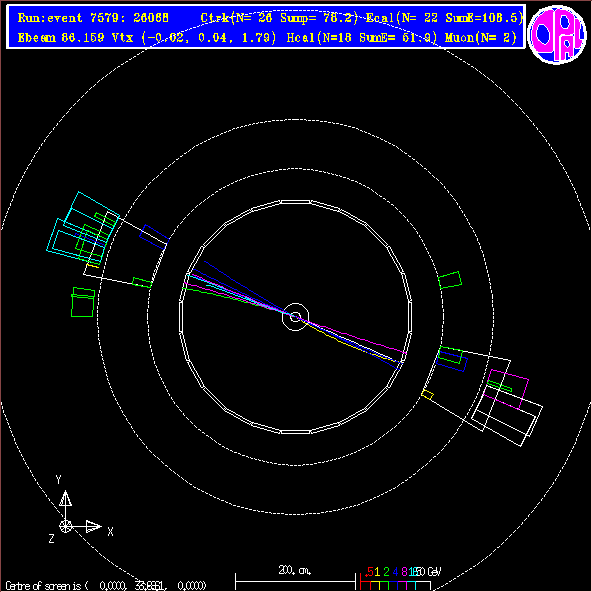Click the blue cluster box upper left
This screenshot has width=592, height=592.
tap(154, 237)
